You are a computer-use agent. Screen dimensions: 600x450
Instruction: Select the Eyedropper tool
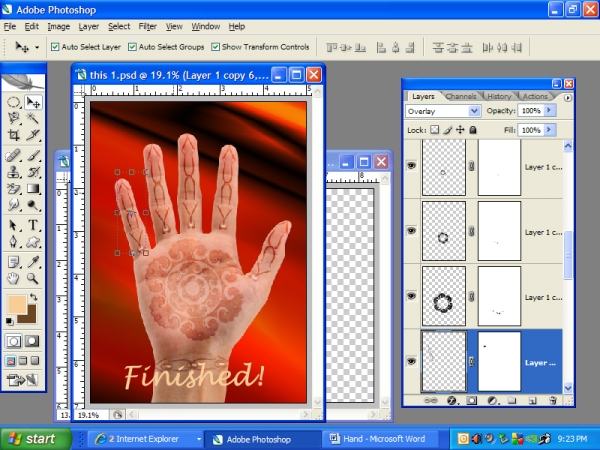tap(33, 262)
